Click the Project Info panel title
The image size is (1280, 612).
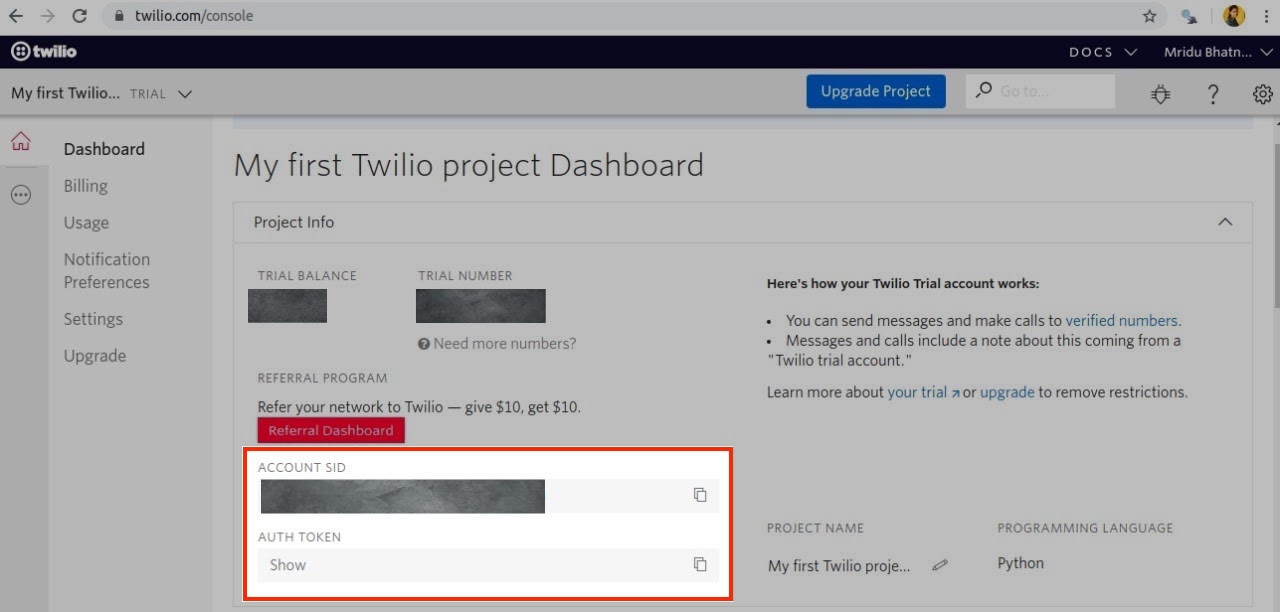294,222
